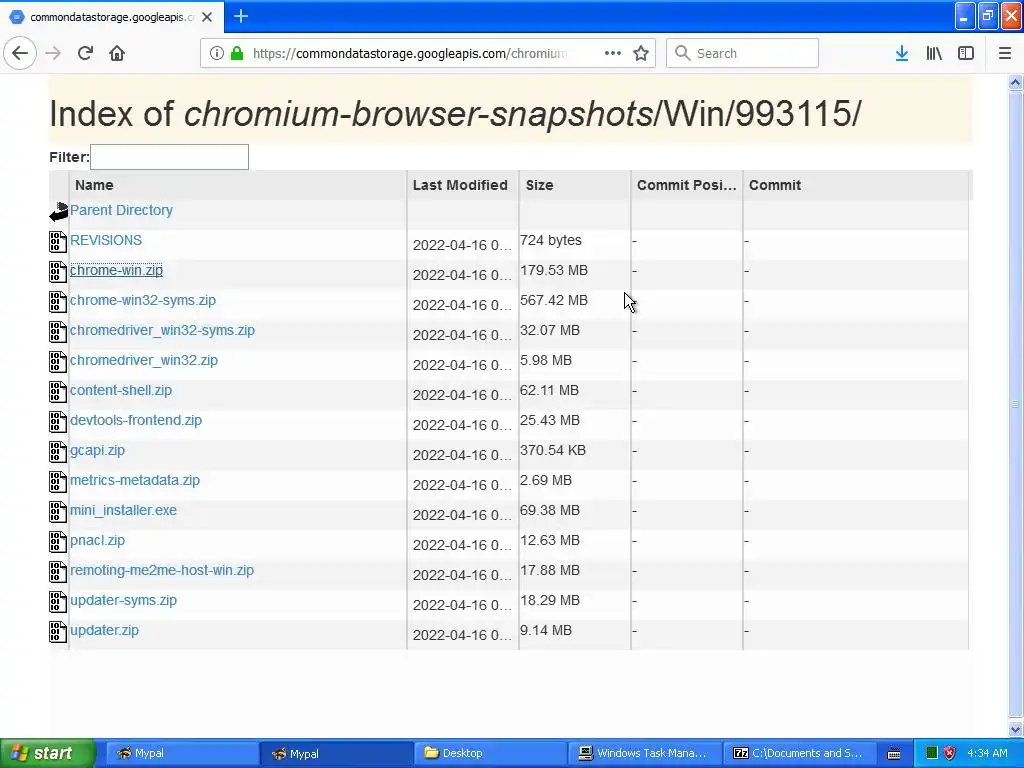Download chrome-win.zip

116,270
